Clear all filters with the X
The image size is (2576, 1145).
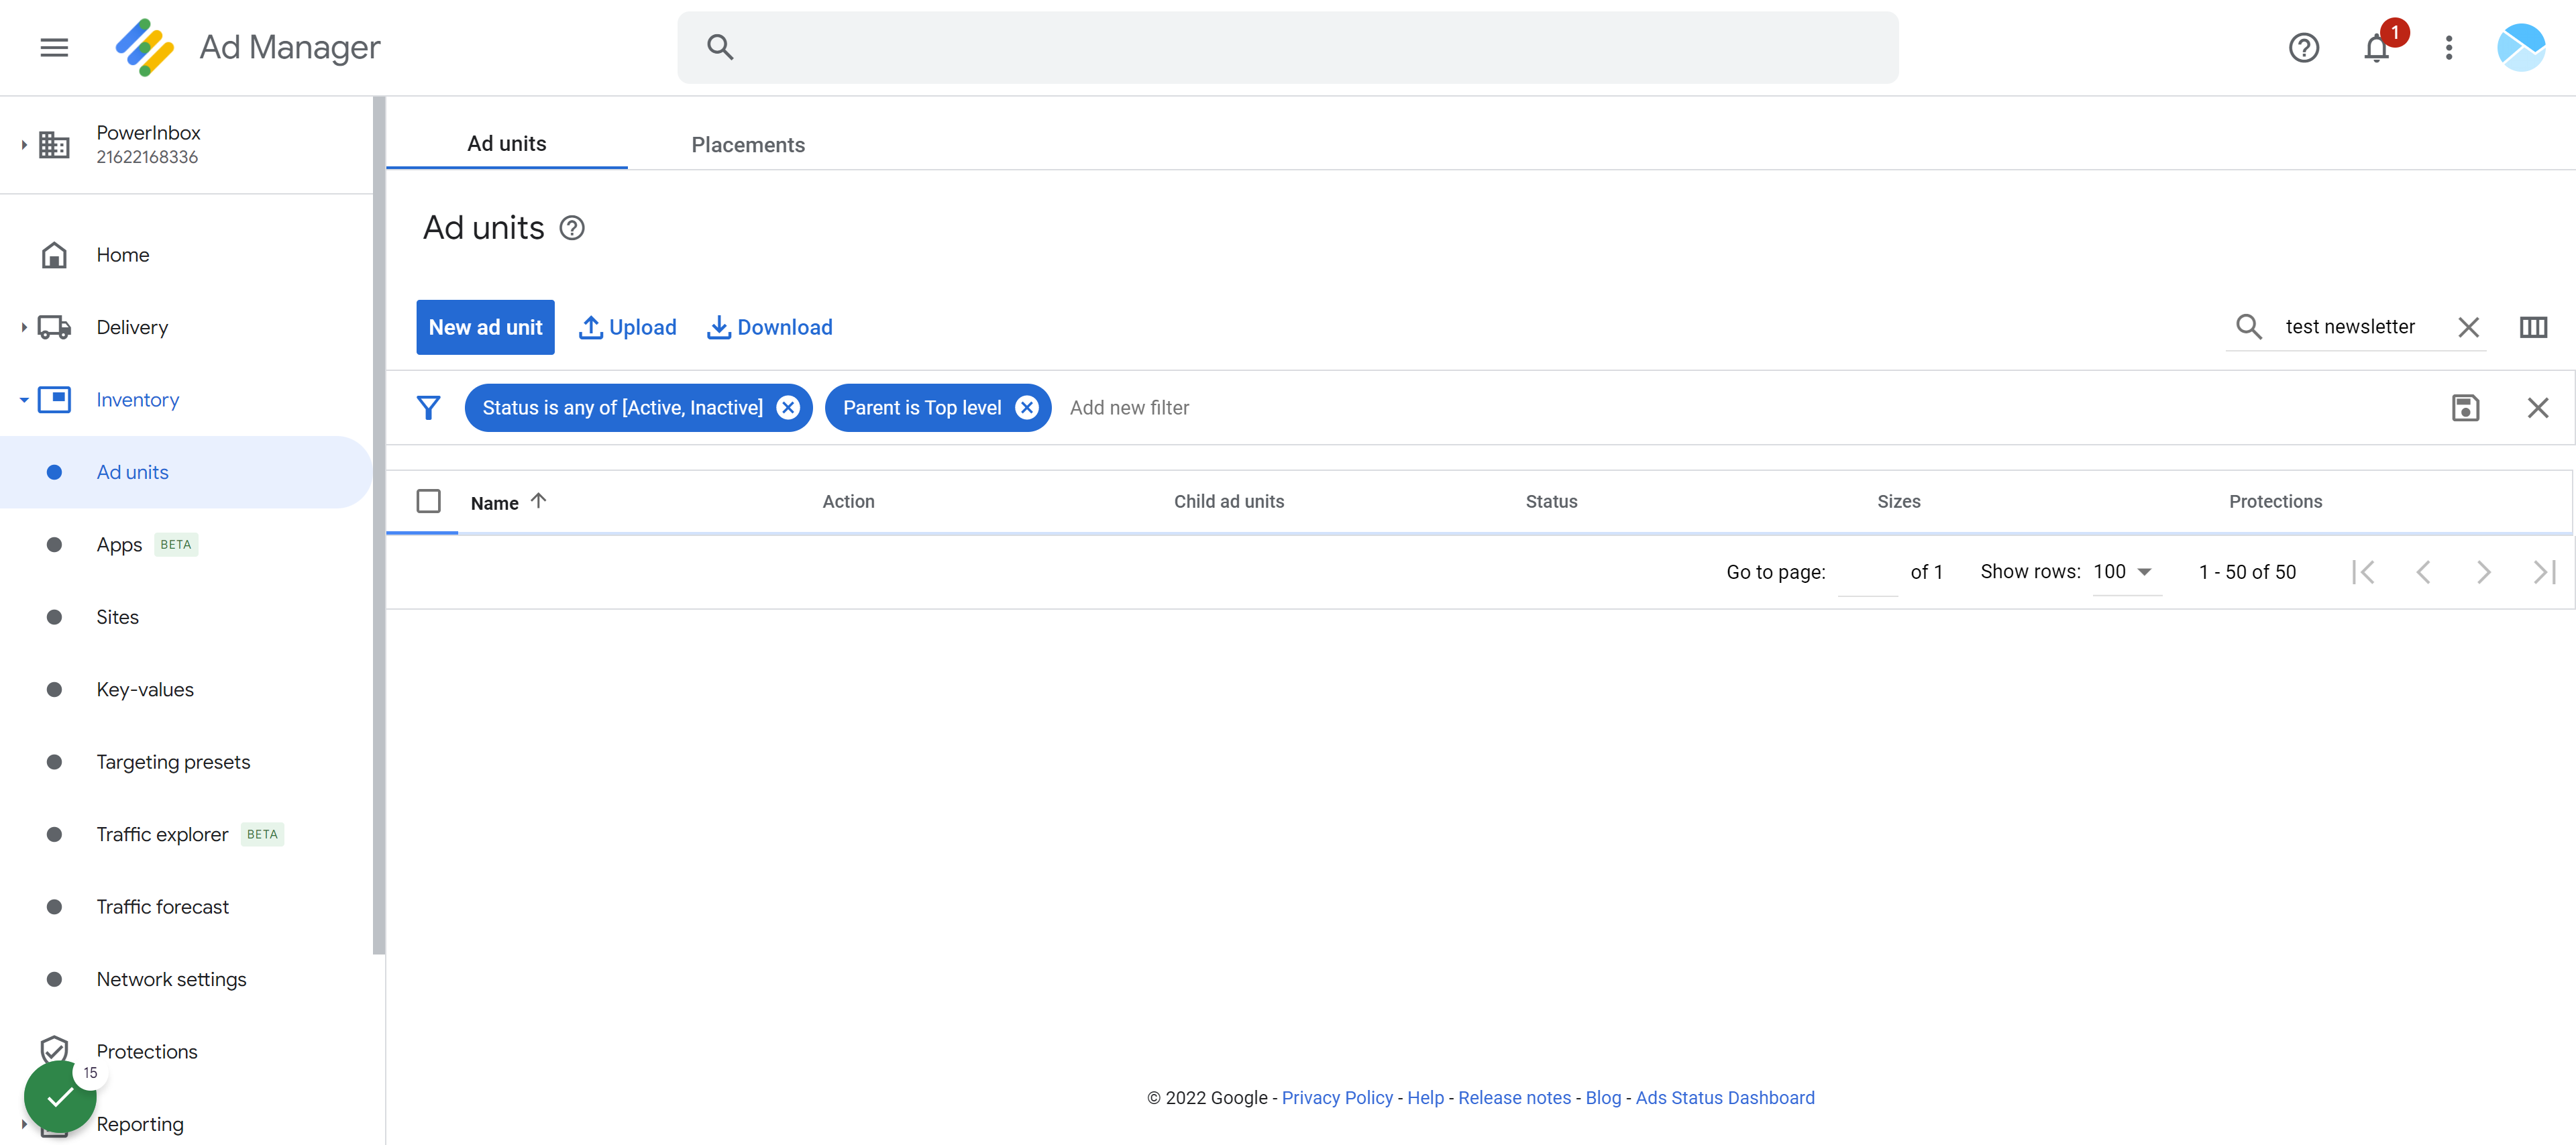(2537, 408)
